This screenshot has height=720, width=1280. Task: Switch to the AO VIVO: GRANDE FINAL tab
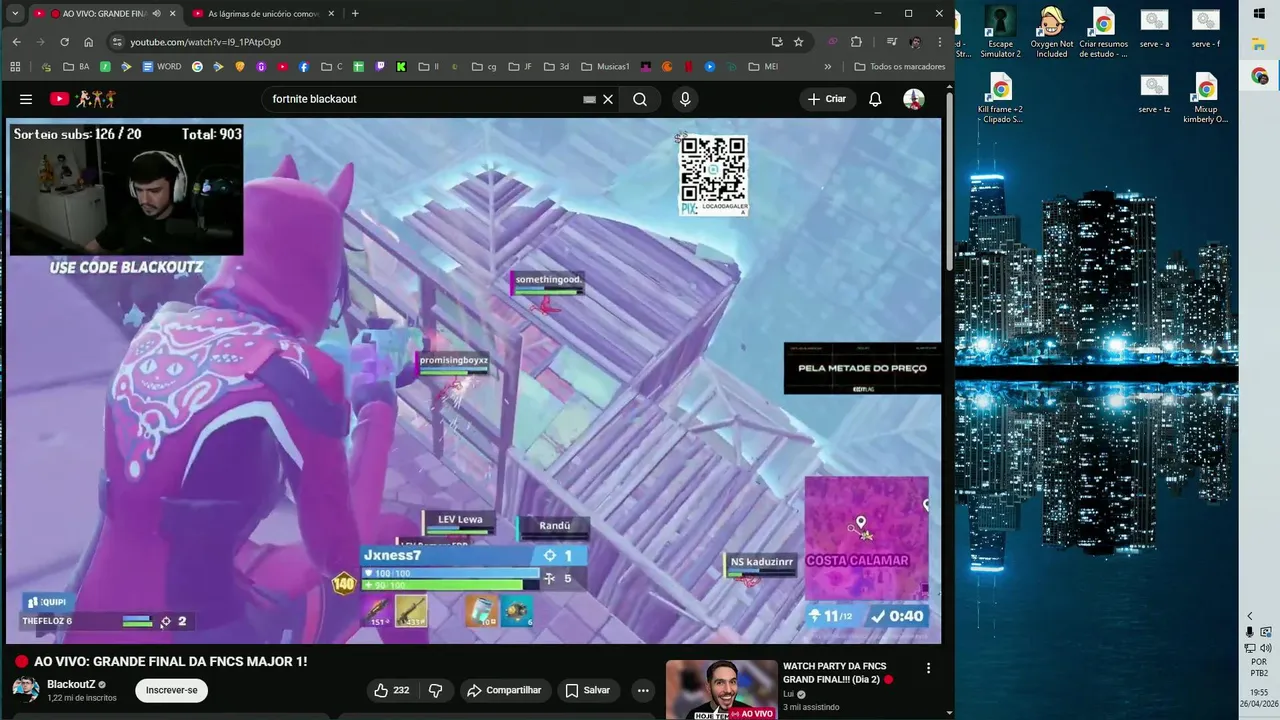point(104,14)
